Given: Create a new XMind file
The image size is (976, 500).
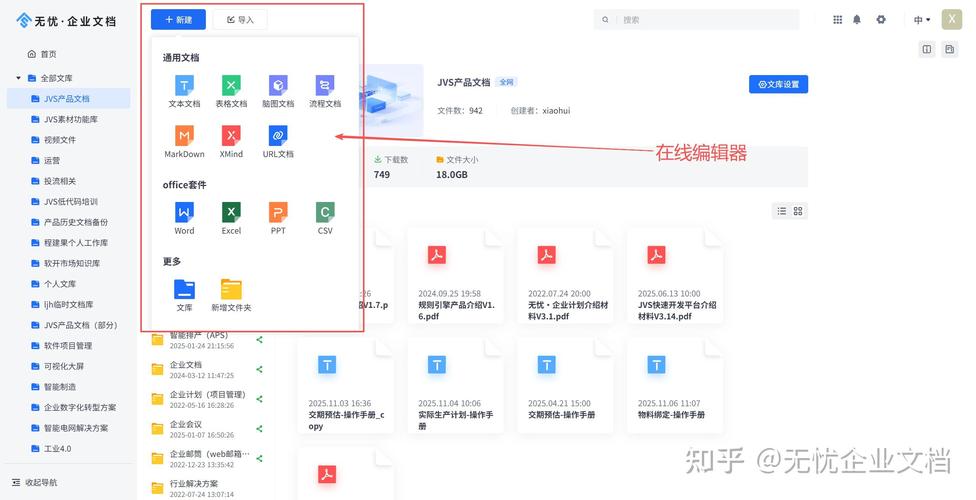Looking at the screenshot, I should click(231, 142).
